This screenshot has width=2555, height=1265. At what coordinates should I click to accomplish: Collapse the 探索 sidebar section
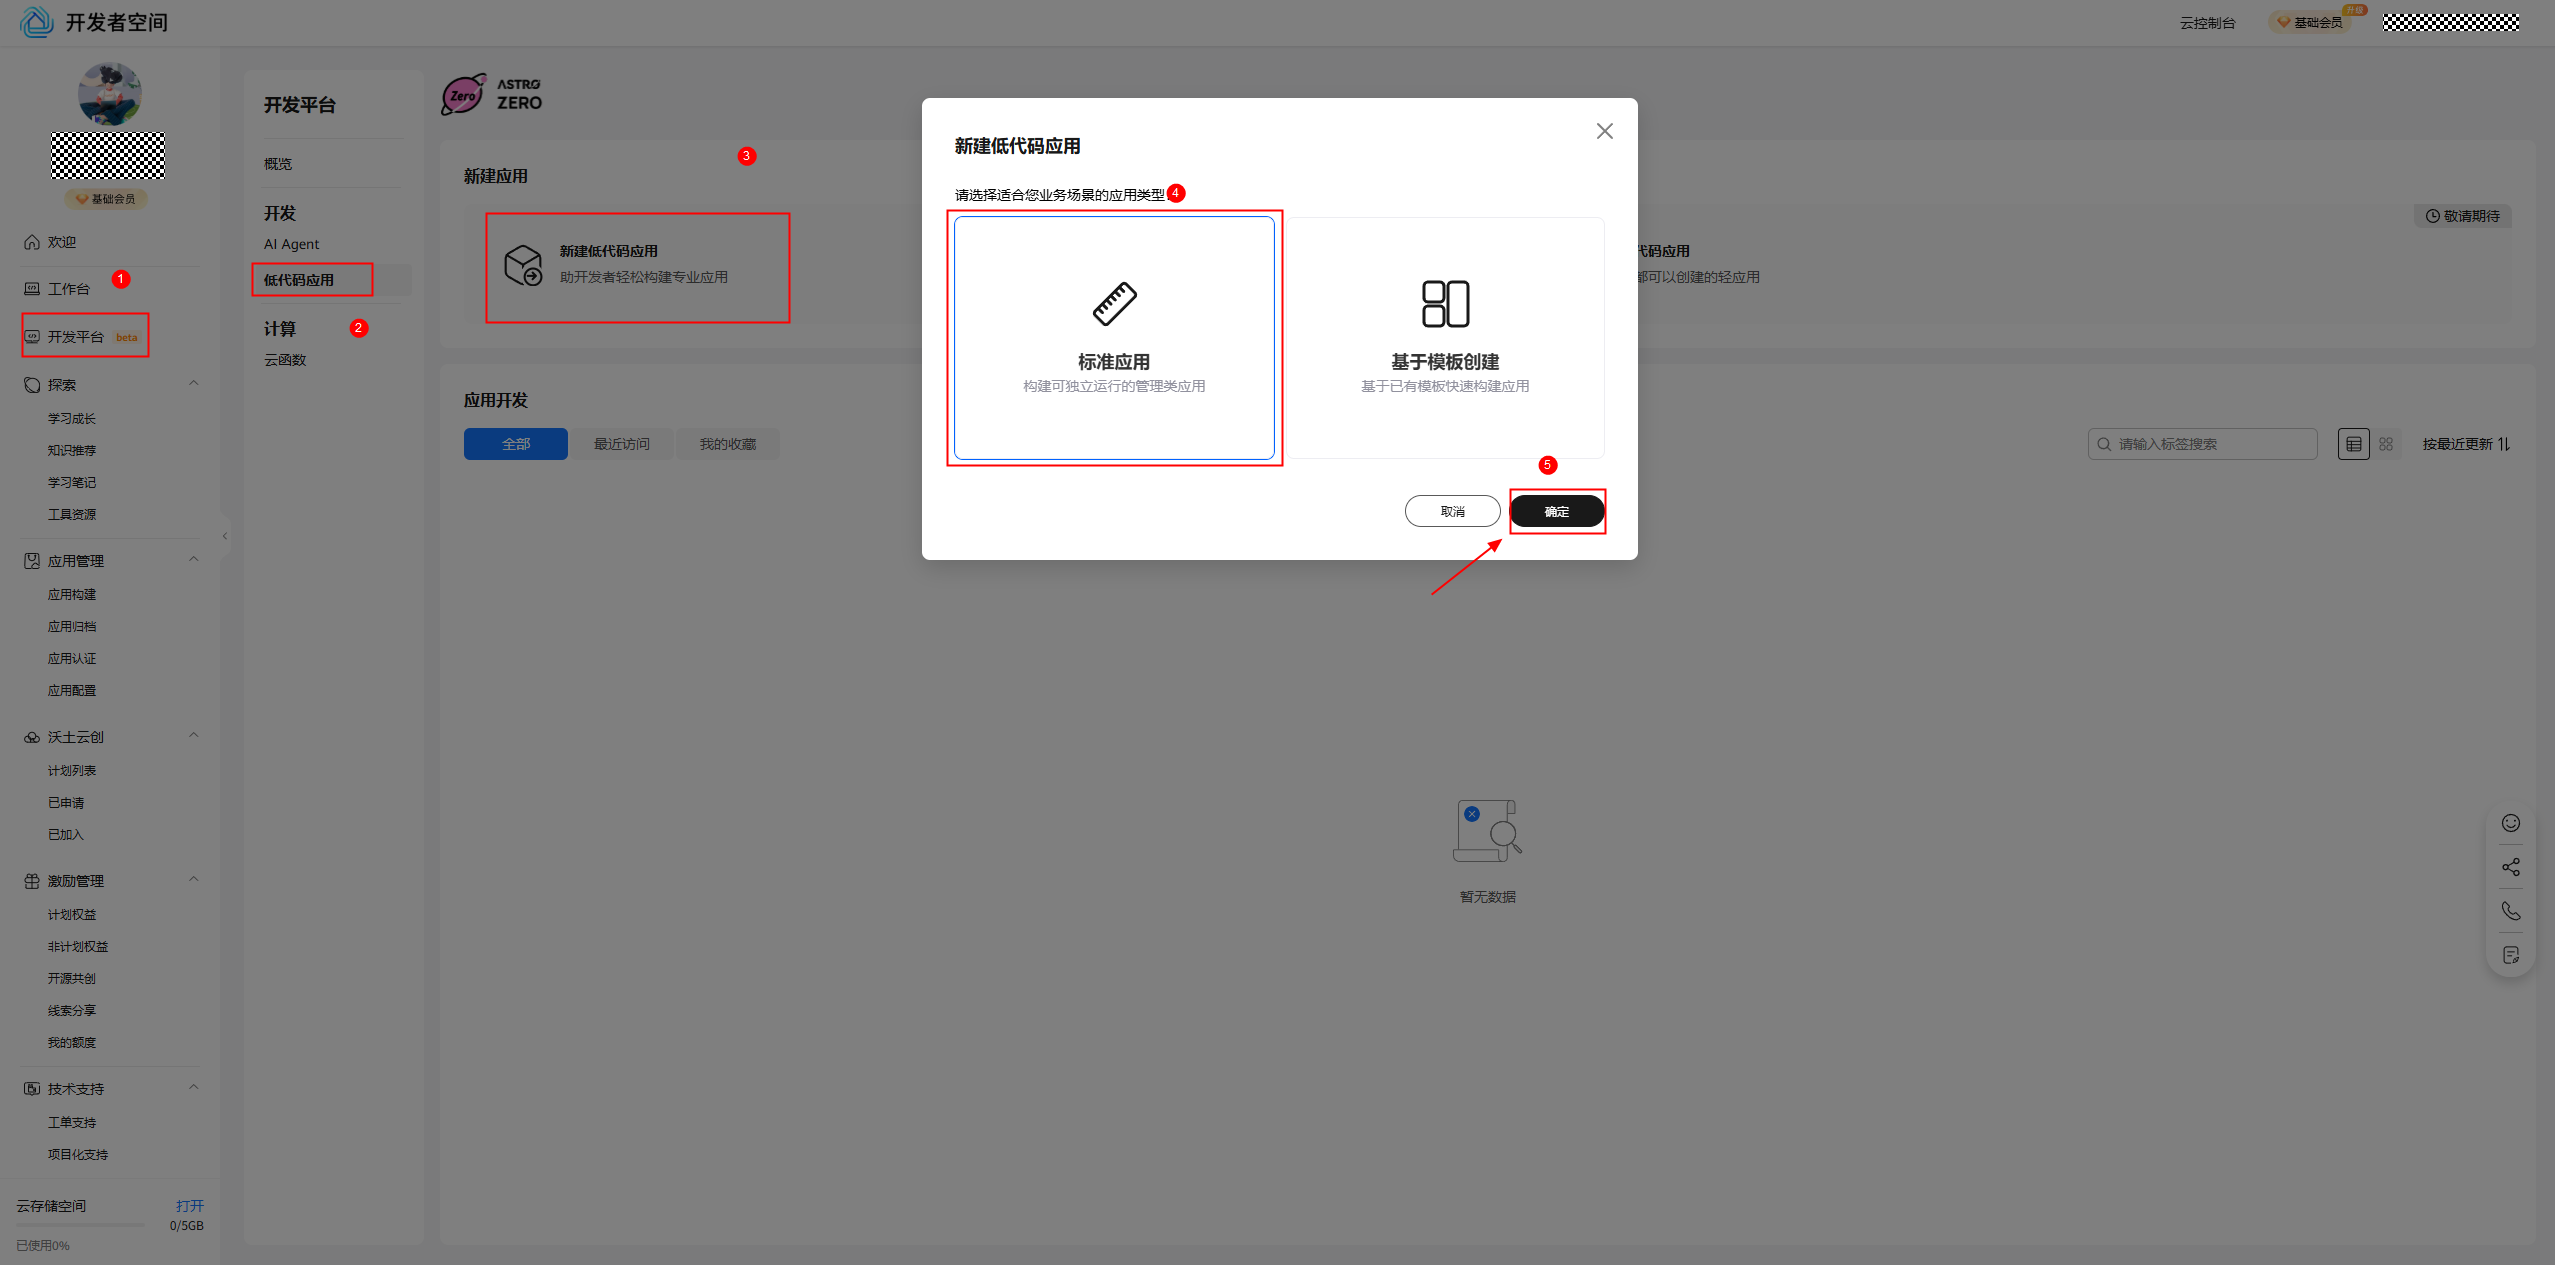pyautogui.click(x=194, y=384)
